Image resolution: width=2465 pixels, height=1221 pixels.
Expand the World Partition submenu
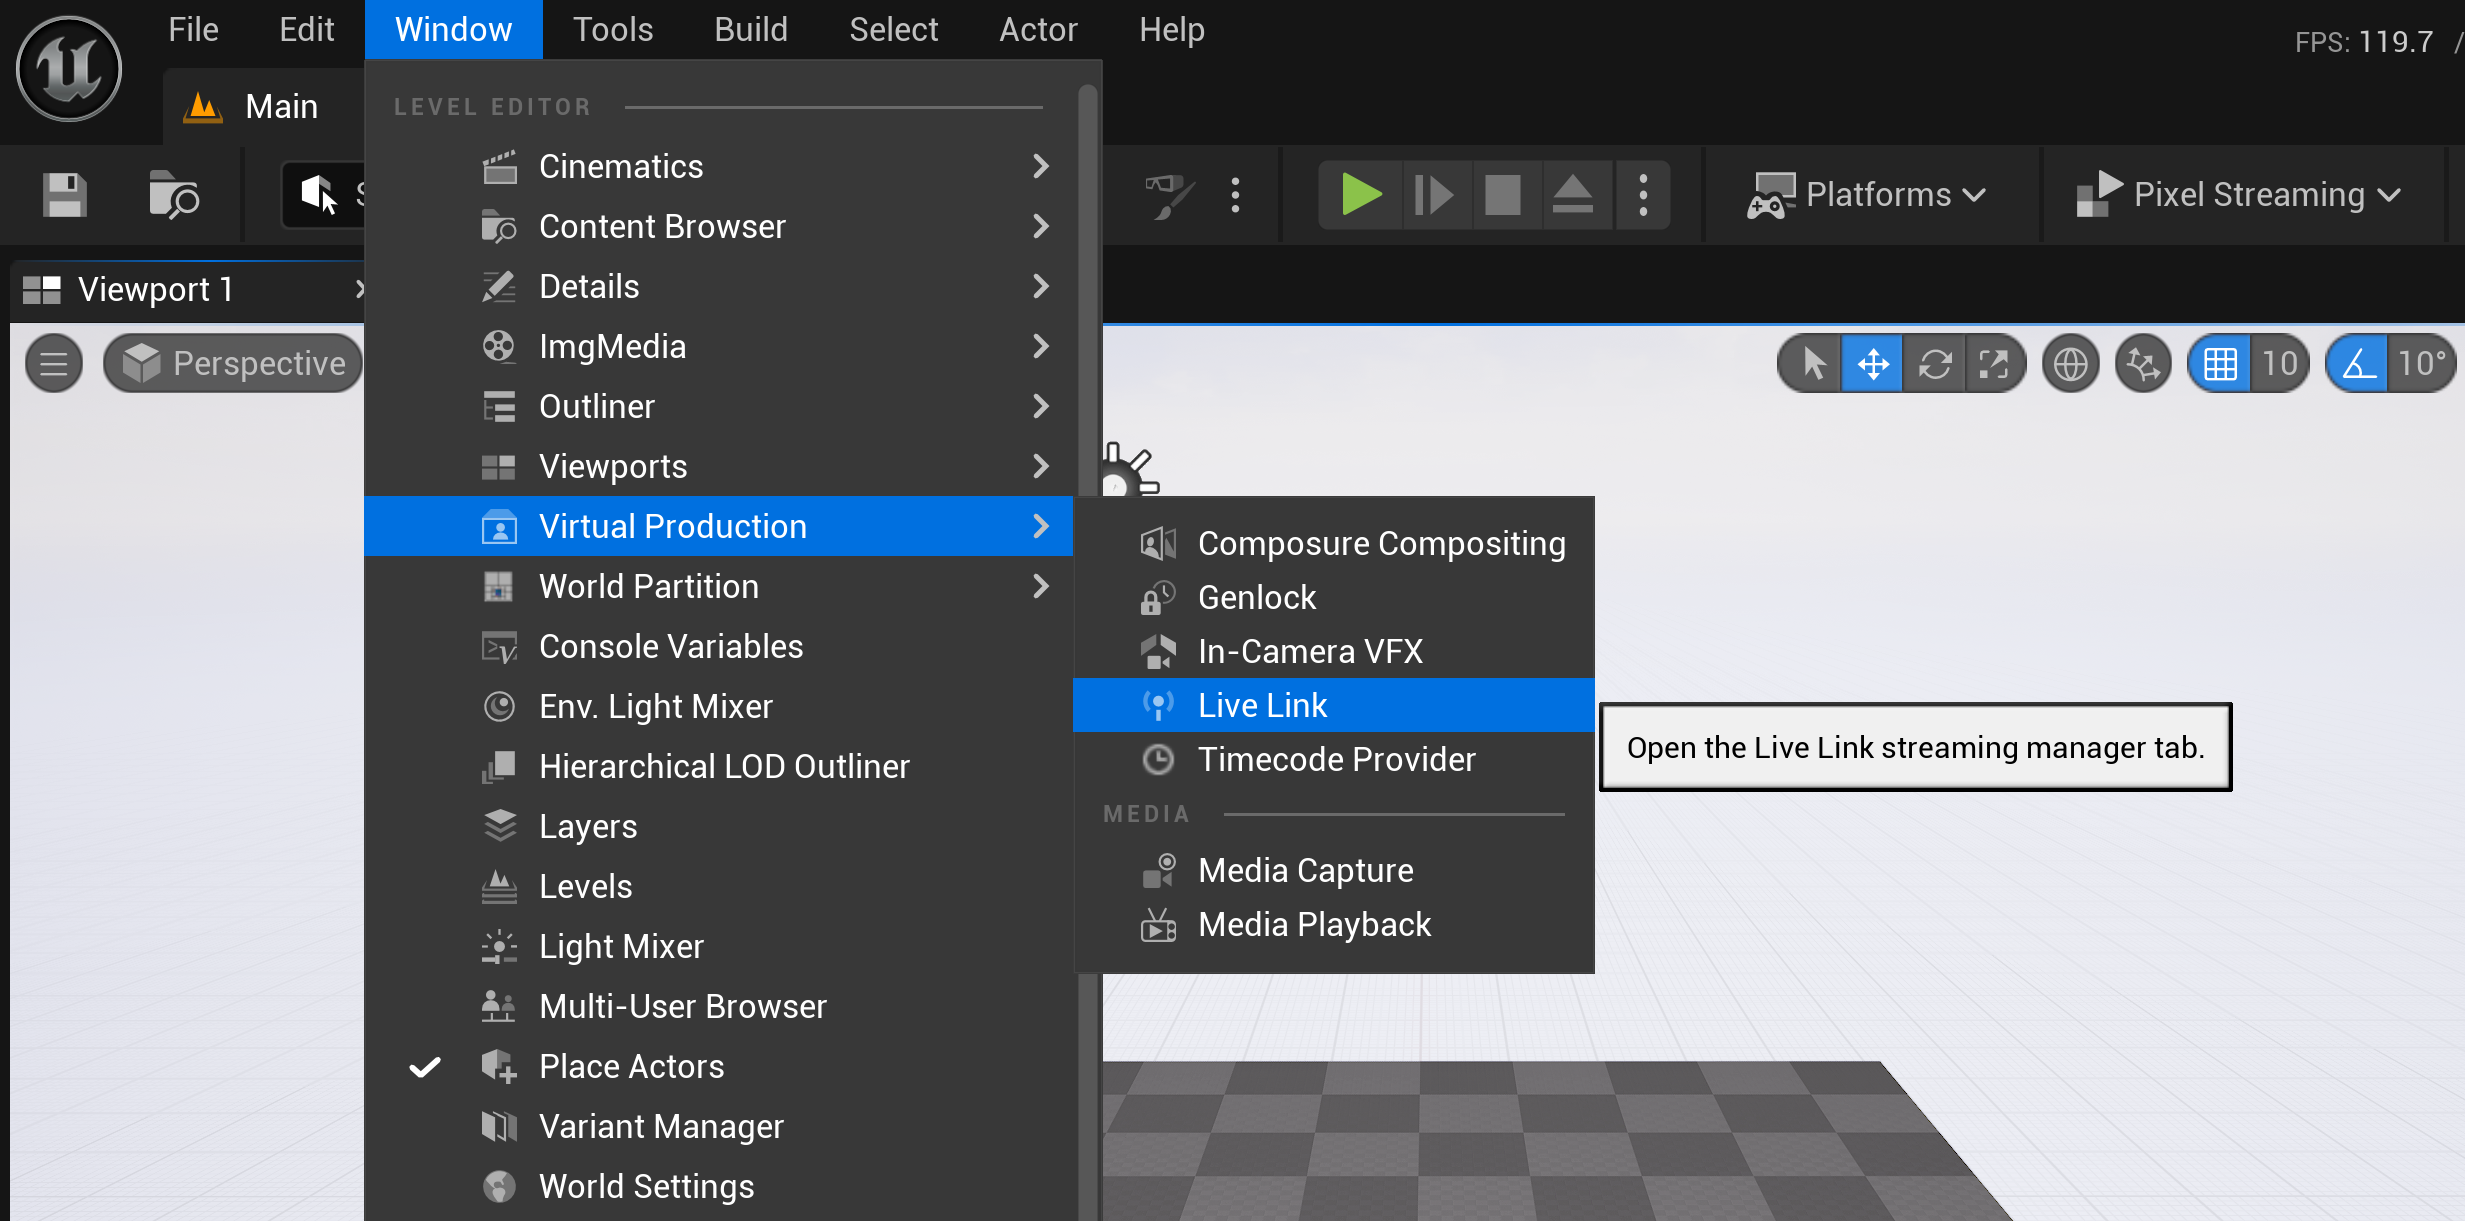tap(719, 586)
